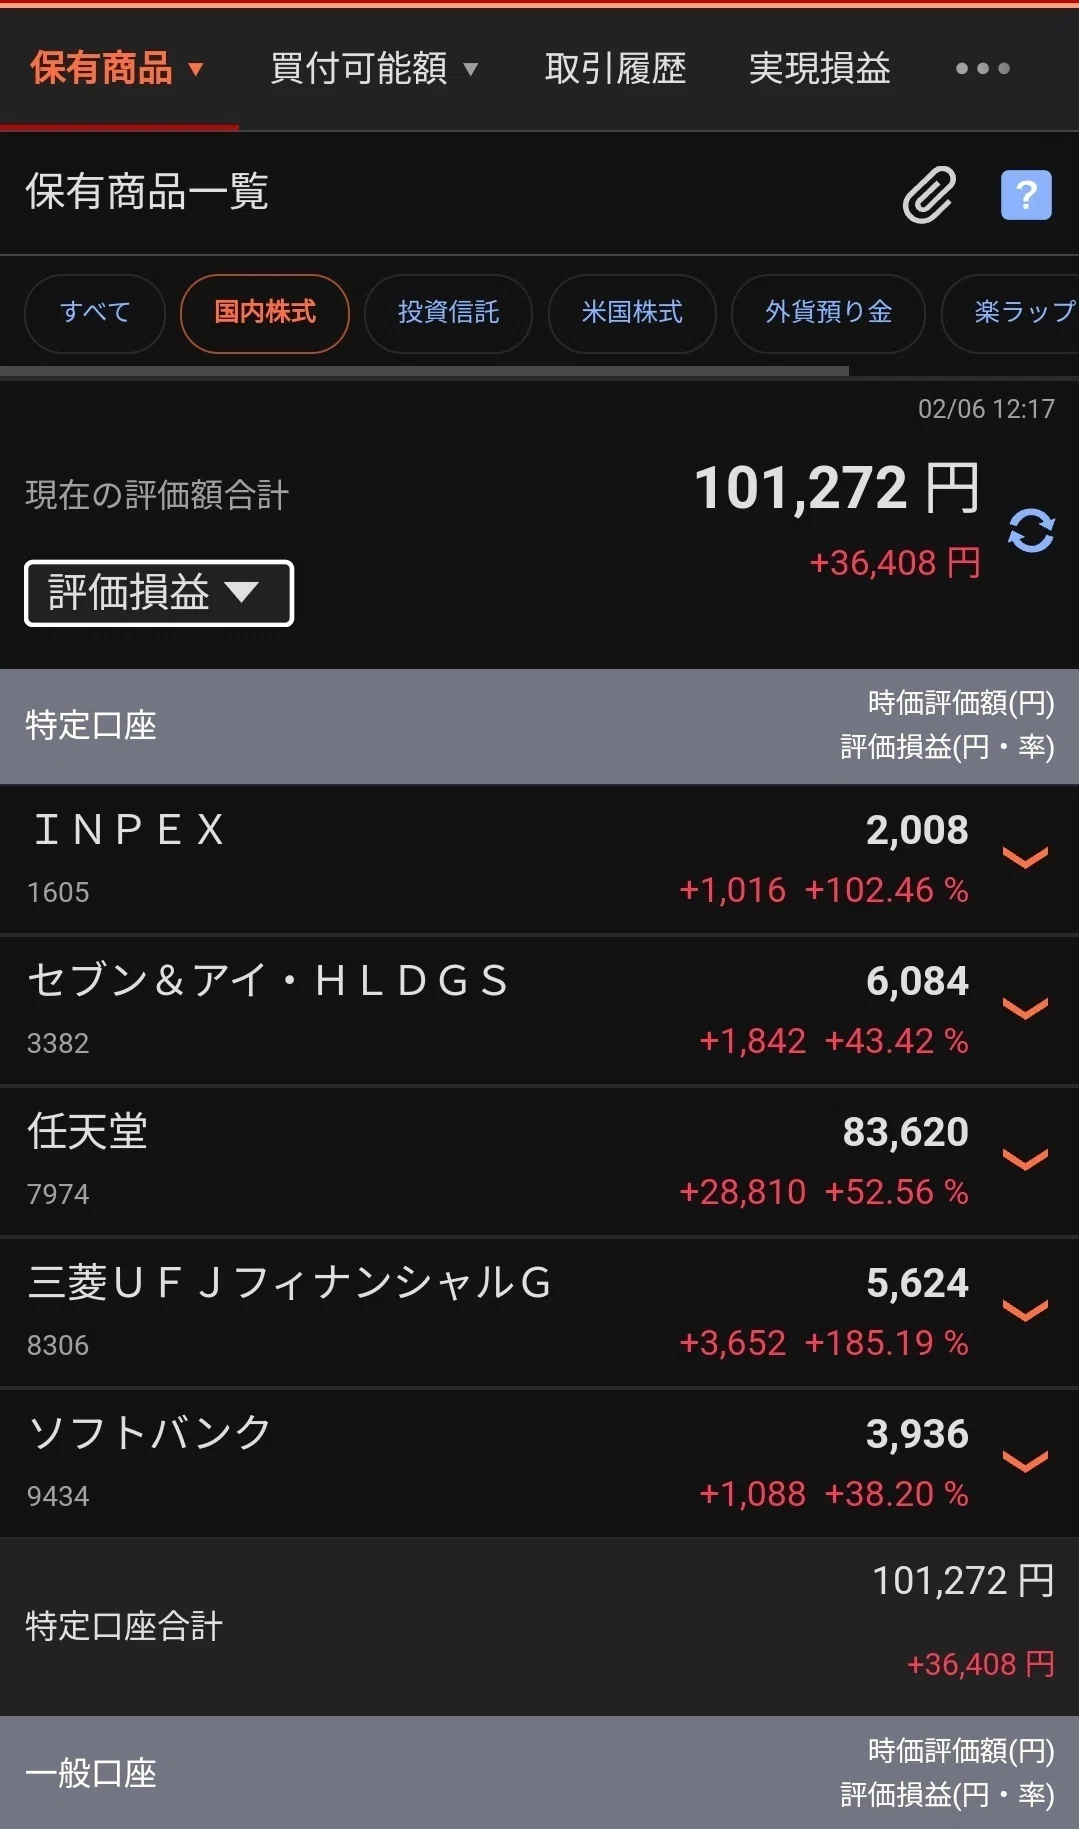Open the 保有商品 tab dropdown arrow
This screenshot has height=1829, width=1079.
click(196, 69)
